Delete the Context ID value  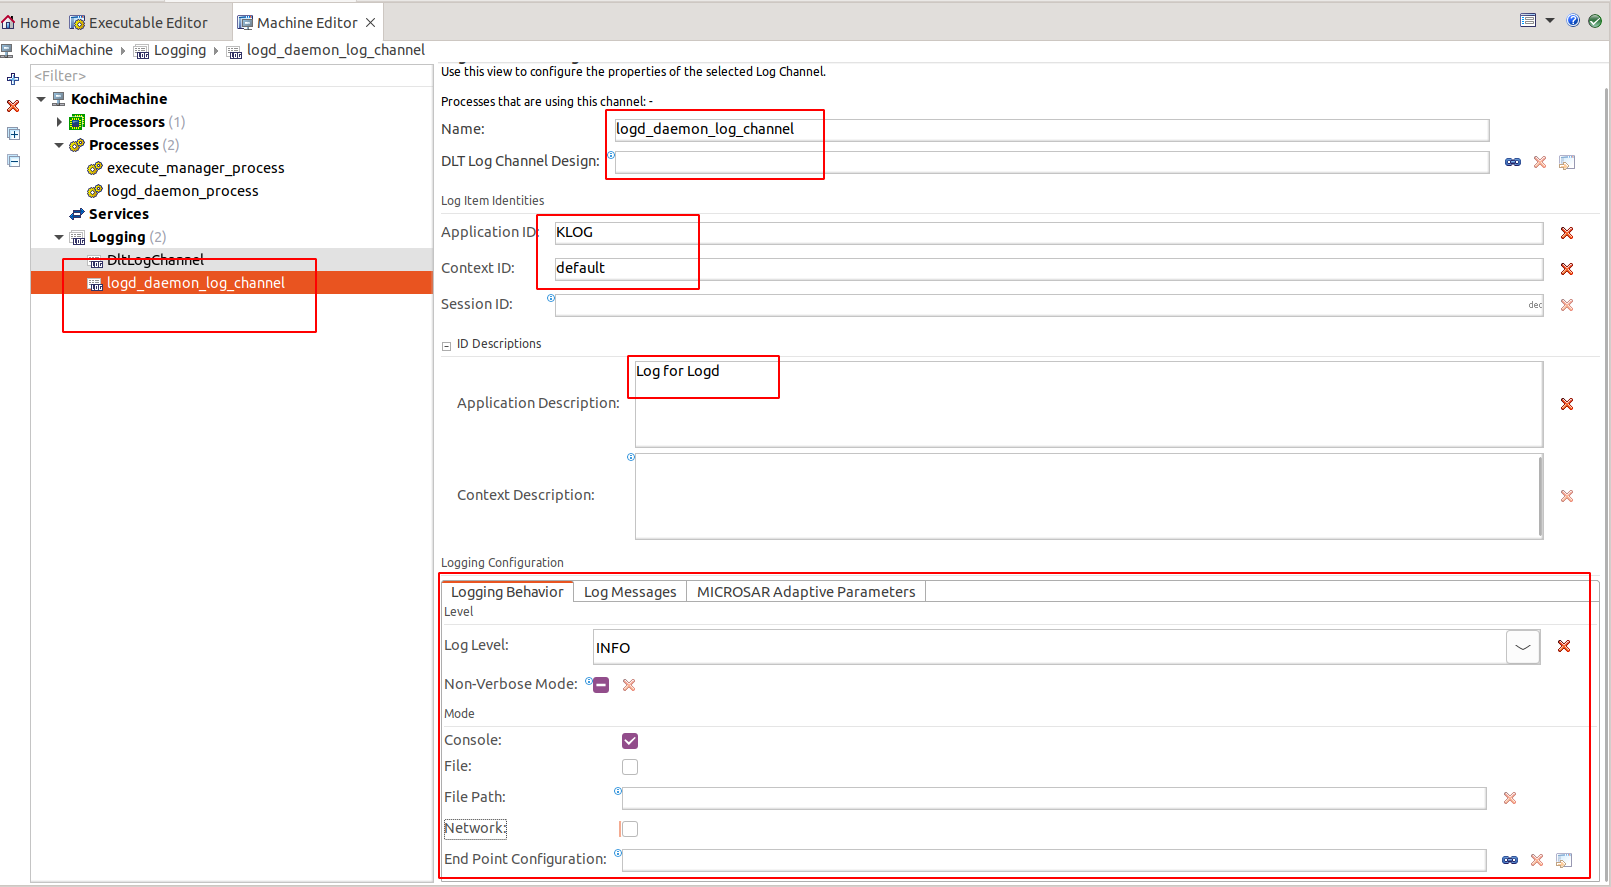[1567, 269]
